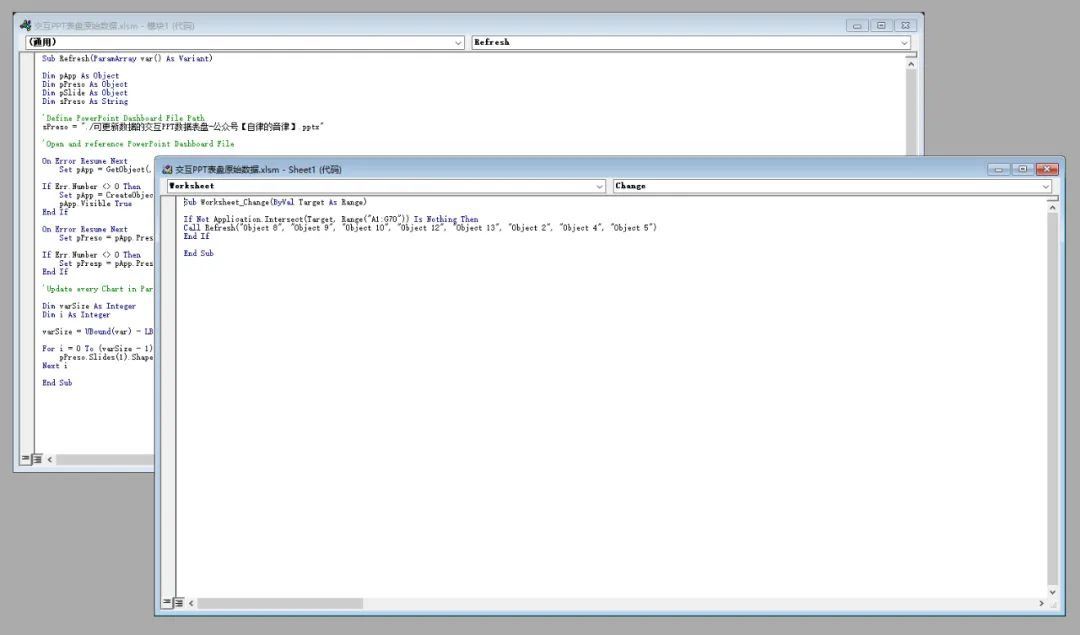Expand the Refresh procedure dropdown
The width and height of the screenshot is (1080, 635).
click(x=904, y=43)
